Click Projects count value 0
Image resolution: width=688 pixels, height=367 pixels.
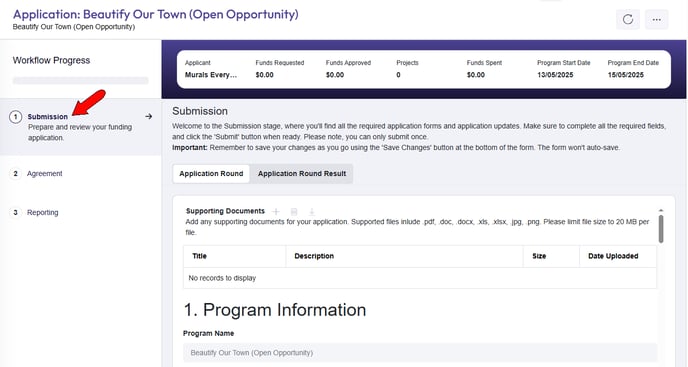pos(398,75)
